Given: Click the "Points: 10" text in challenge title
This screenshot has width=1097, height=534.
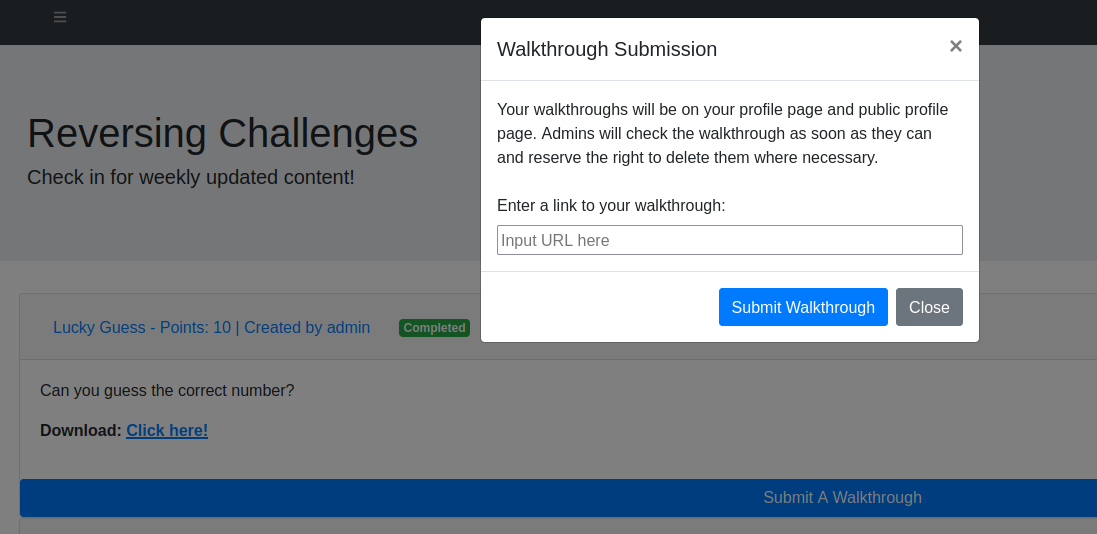Looking at the screenshot, I should tap(197, 327).
